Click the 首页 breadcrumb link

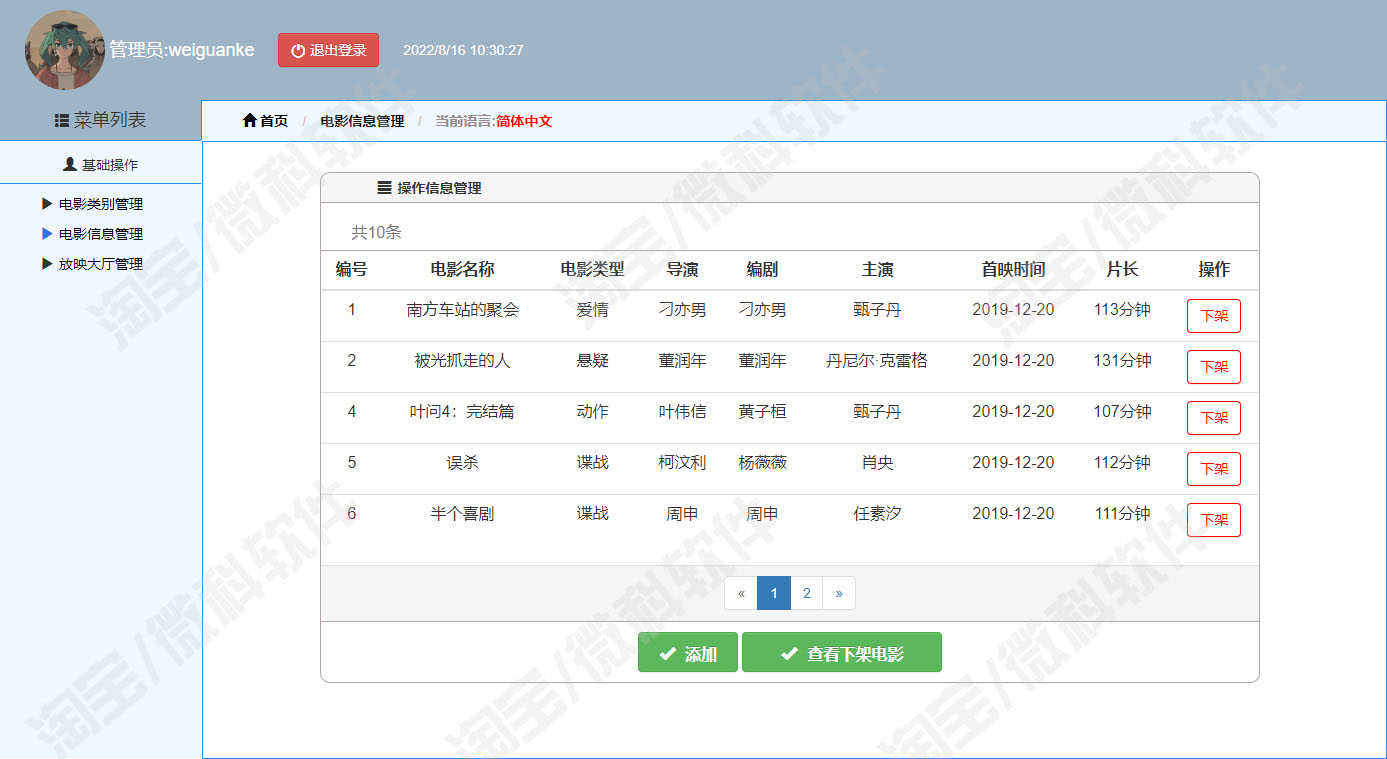coord(274,121)
